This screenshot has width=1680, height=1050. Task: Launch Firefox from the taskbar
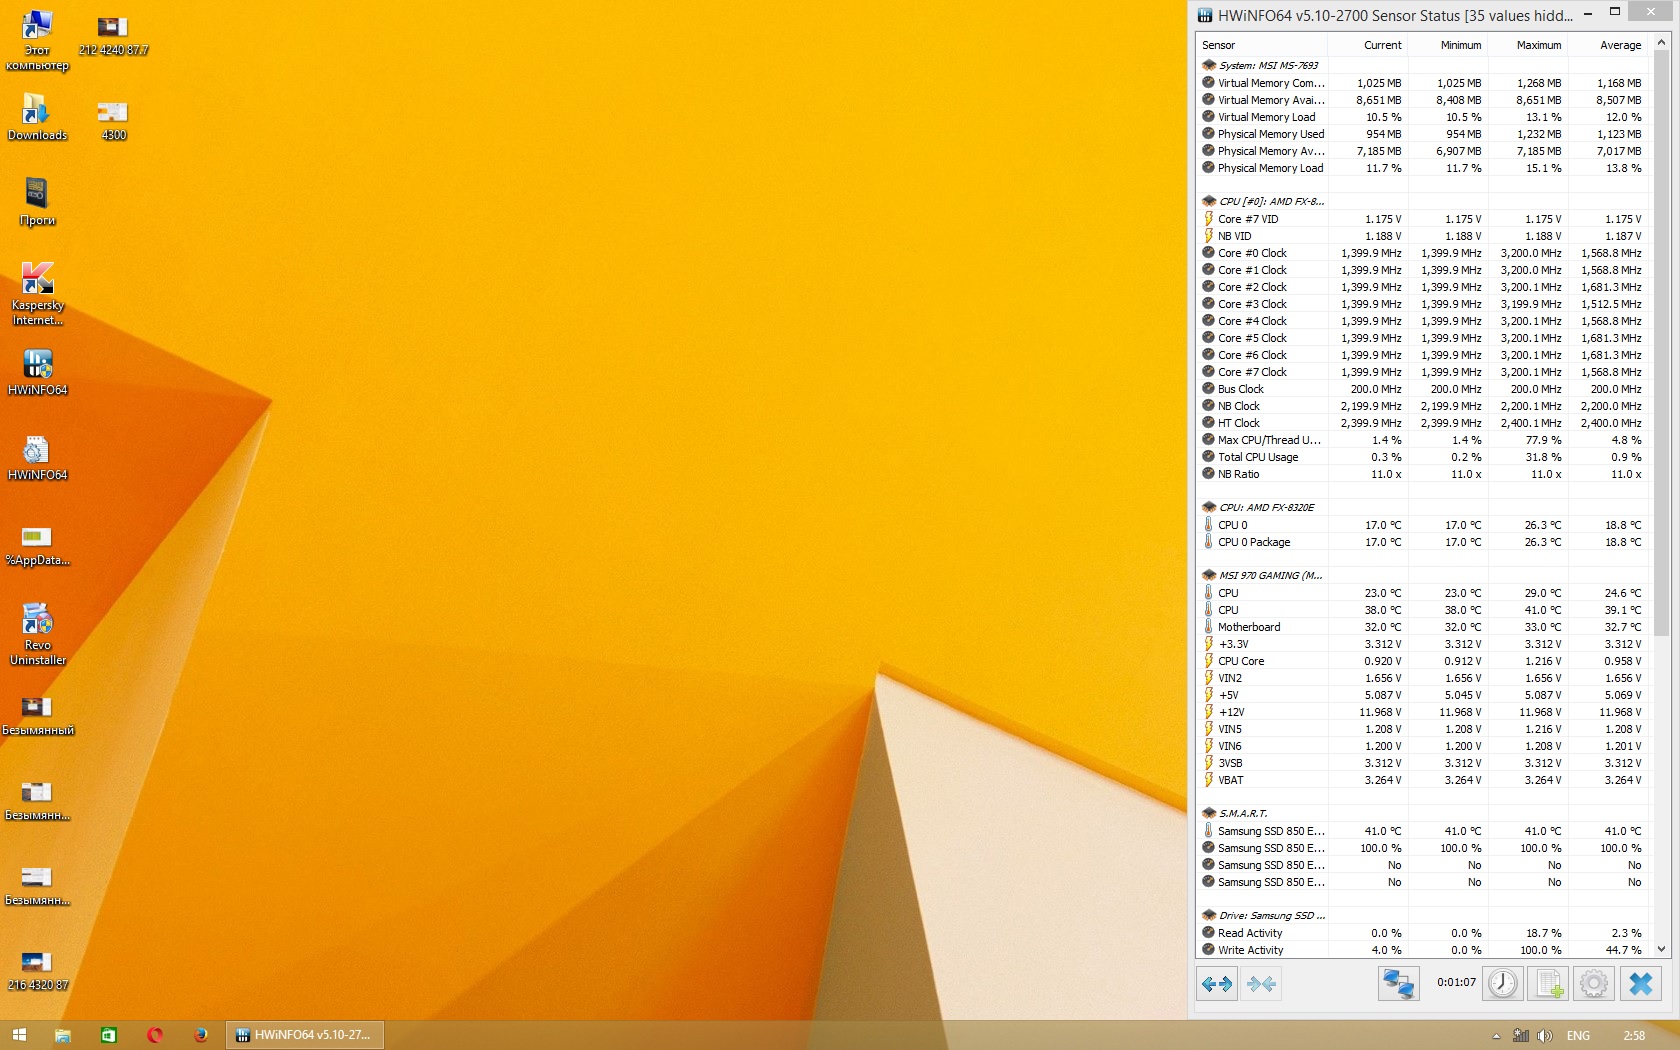click(200, 1035)
